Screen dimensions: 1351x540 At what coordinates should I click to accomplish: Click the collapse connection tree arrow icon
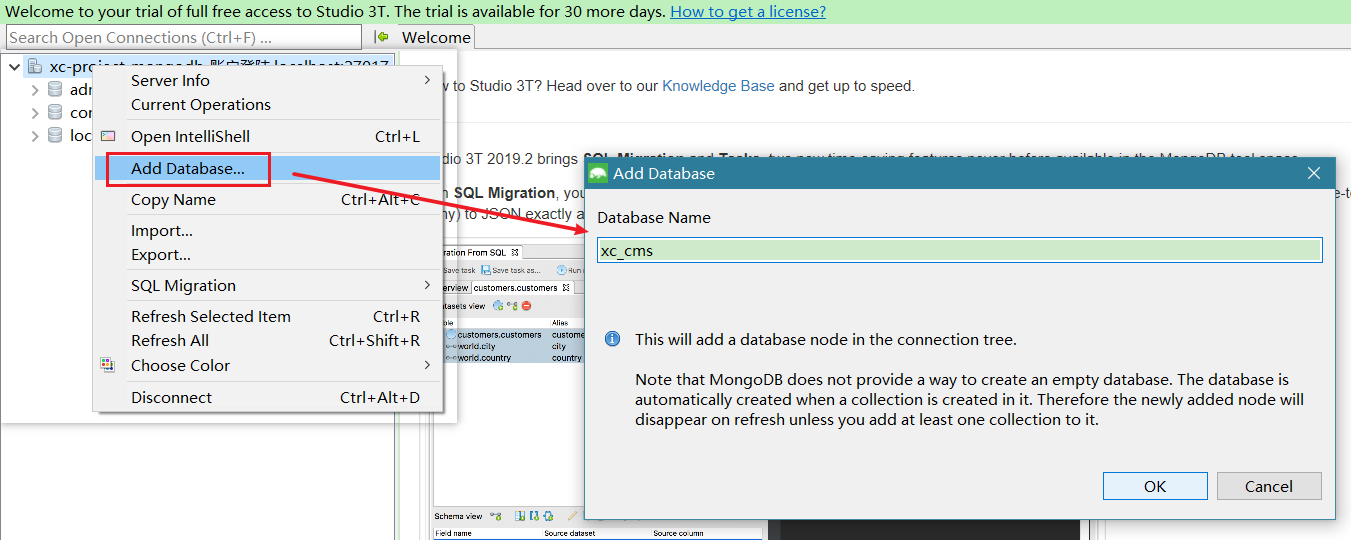point(381,37)
